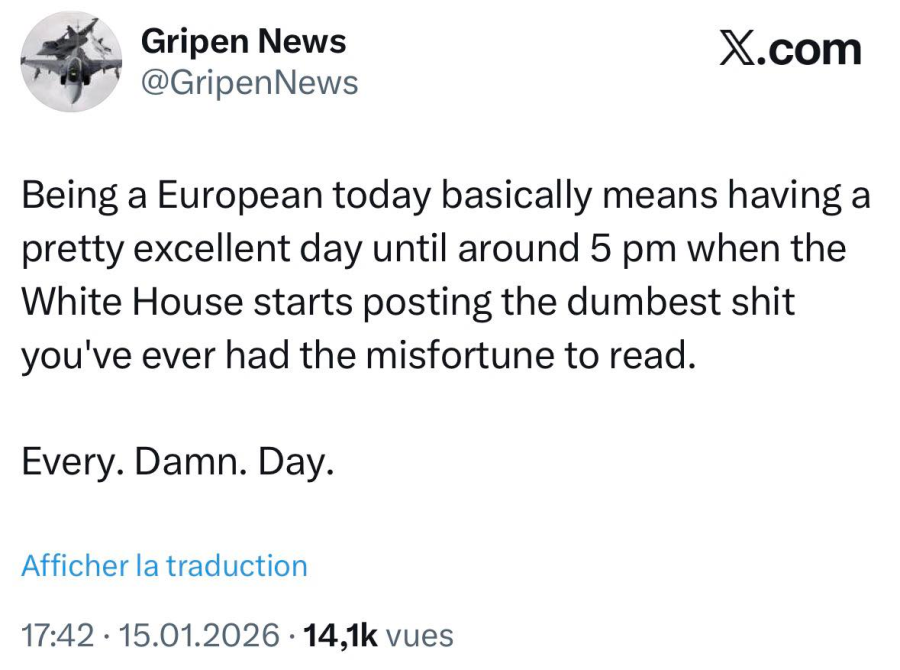View the 14,1k views count
This screenshot has height=670, width=900.
(x=341, y=636)
